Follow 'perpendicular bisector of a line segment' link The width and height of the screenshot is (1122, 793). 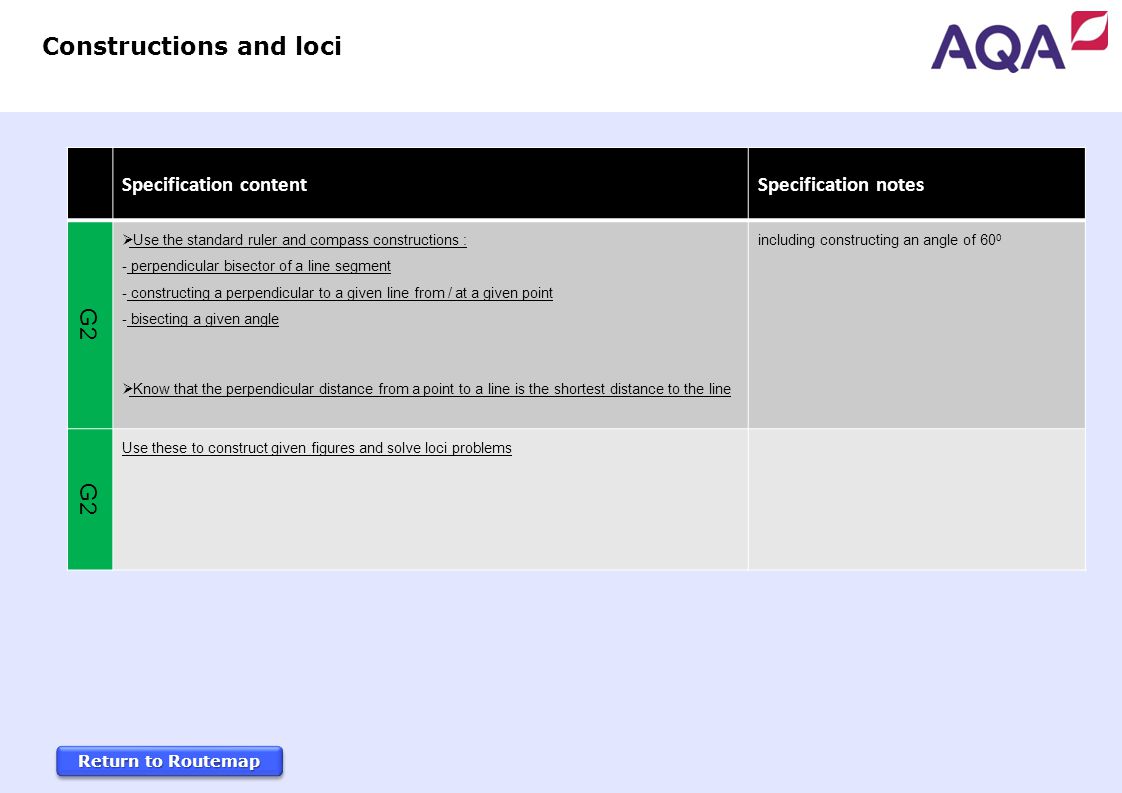(x=260, y=266)
